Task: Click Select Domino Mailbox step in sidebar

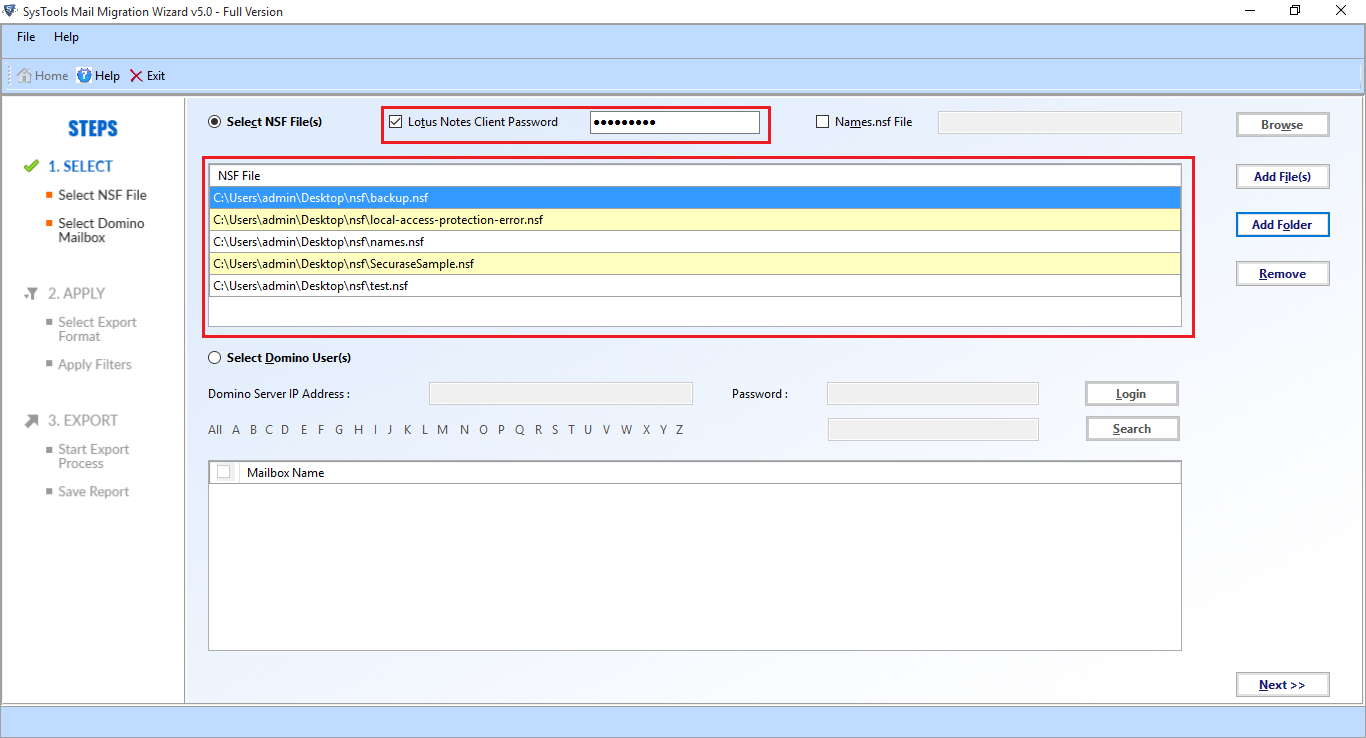Action: point(101,230)
